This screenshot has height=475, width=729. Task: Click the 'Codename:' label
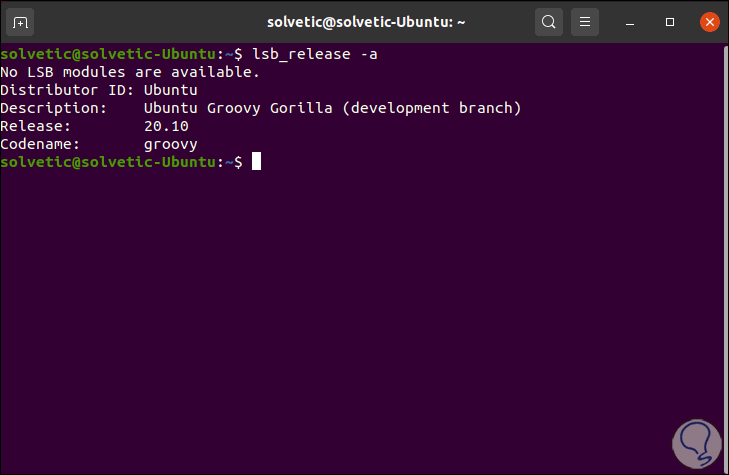coord(40,144)
